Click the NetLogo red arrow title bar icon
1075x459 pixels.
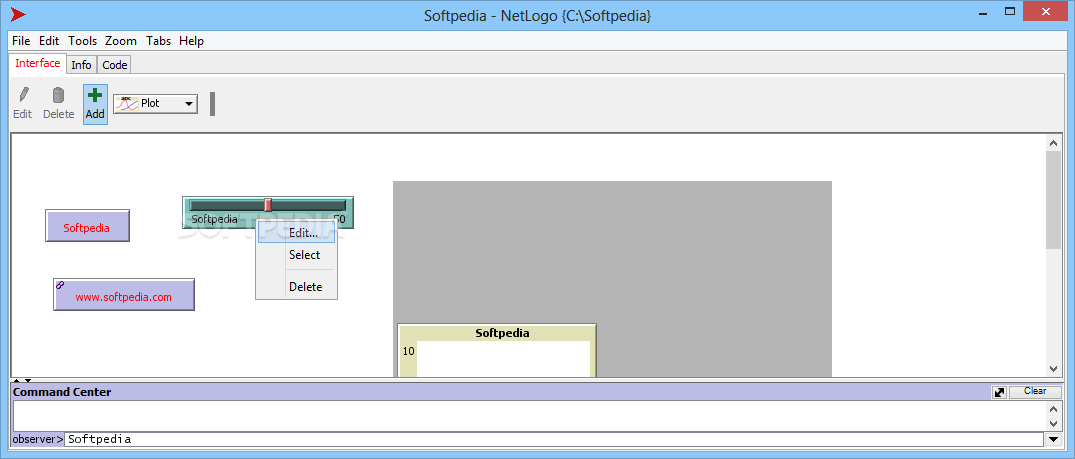(19, 14)
